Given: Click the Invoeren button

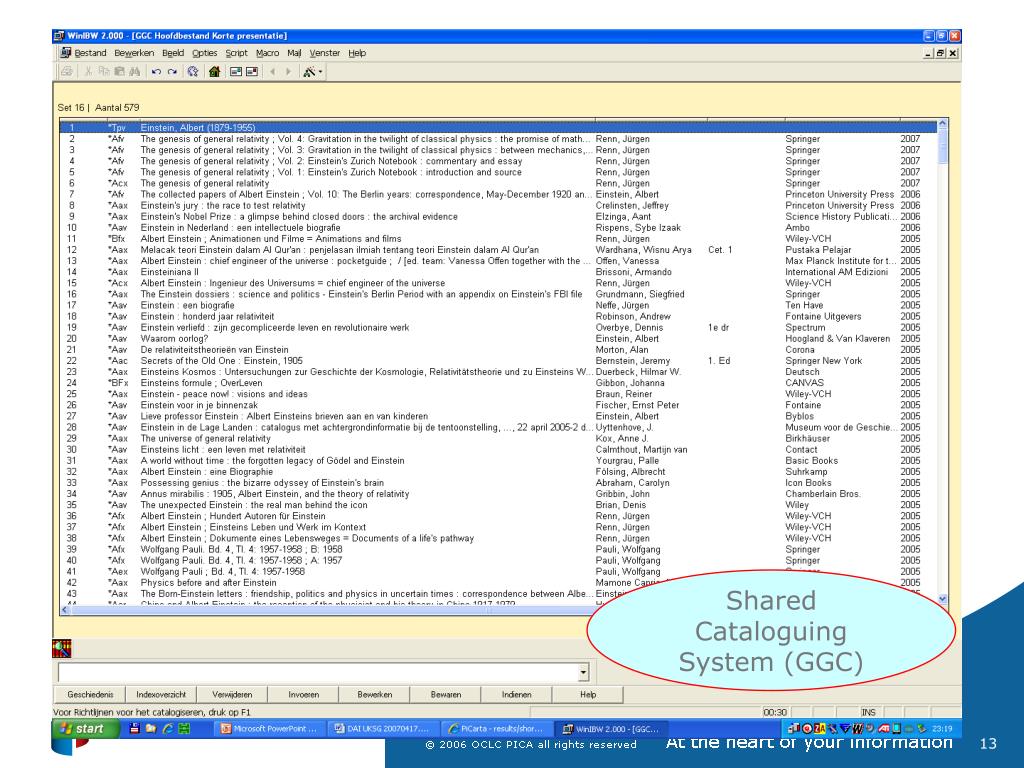Looking at the screenshot, I should coord(304,695).
